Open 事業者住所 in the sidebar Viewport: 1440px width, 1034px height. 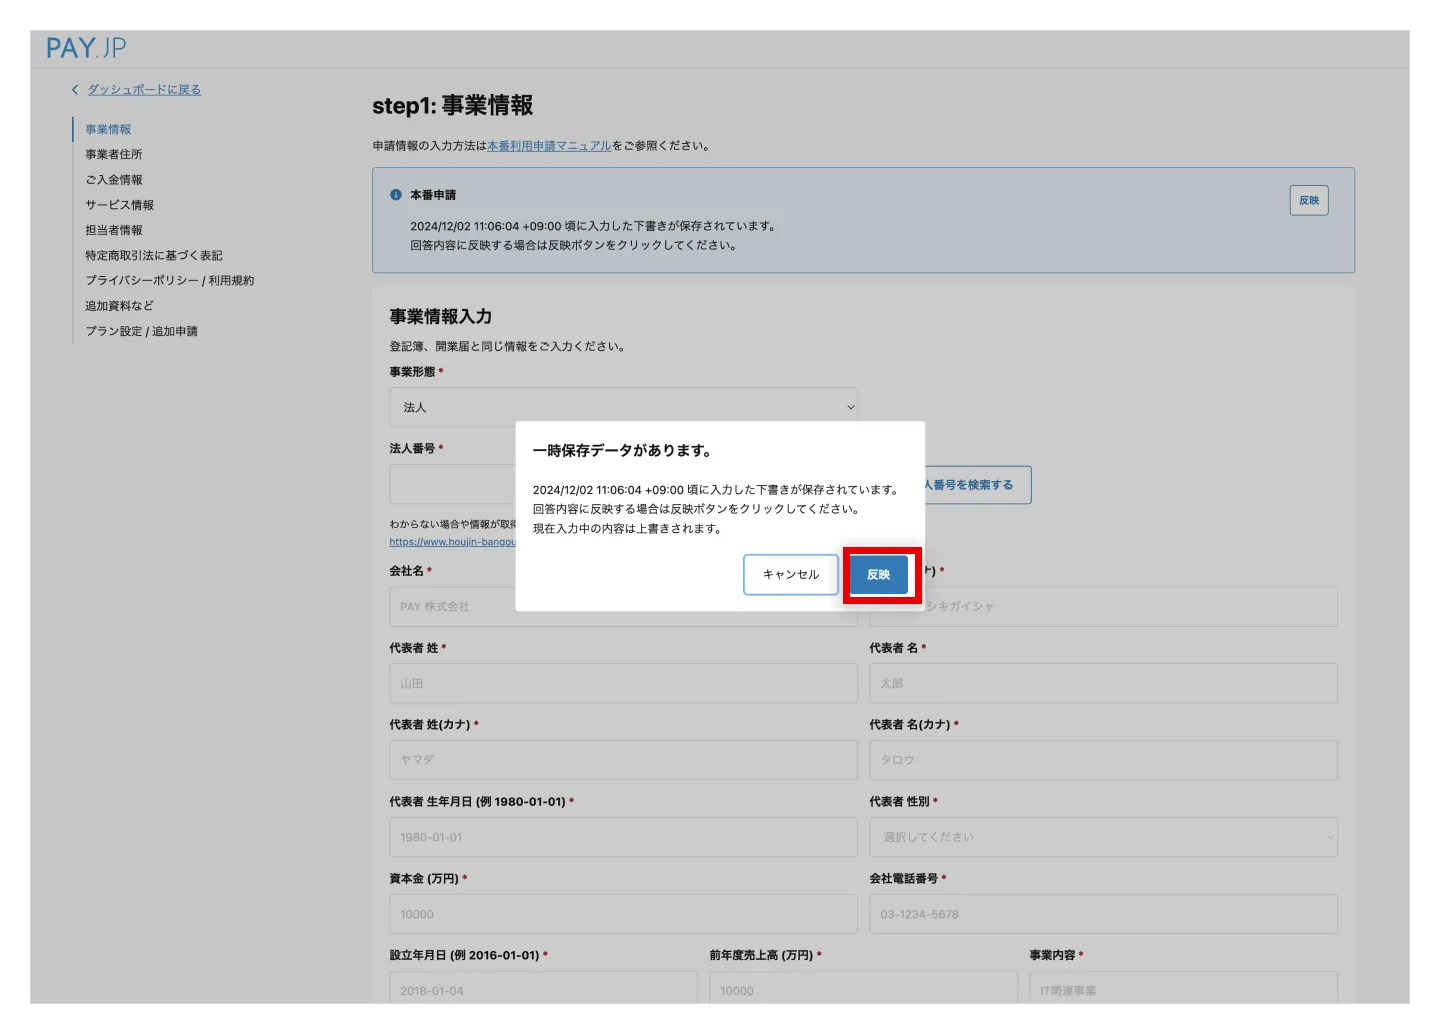[x=114, y=155]
